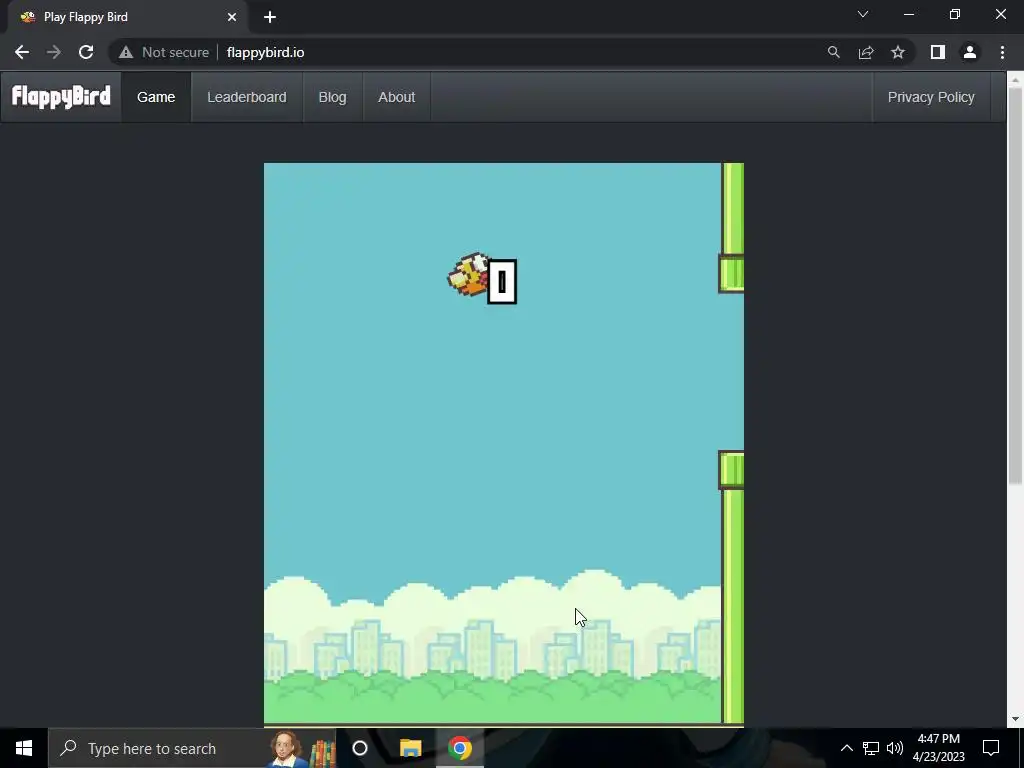The width and height of the screenshot is (1024, 768).
Task: Click the share page icon
Action: click(x=866, y=52)
